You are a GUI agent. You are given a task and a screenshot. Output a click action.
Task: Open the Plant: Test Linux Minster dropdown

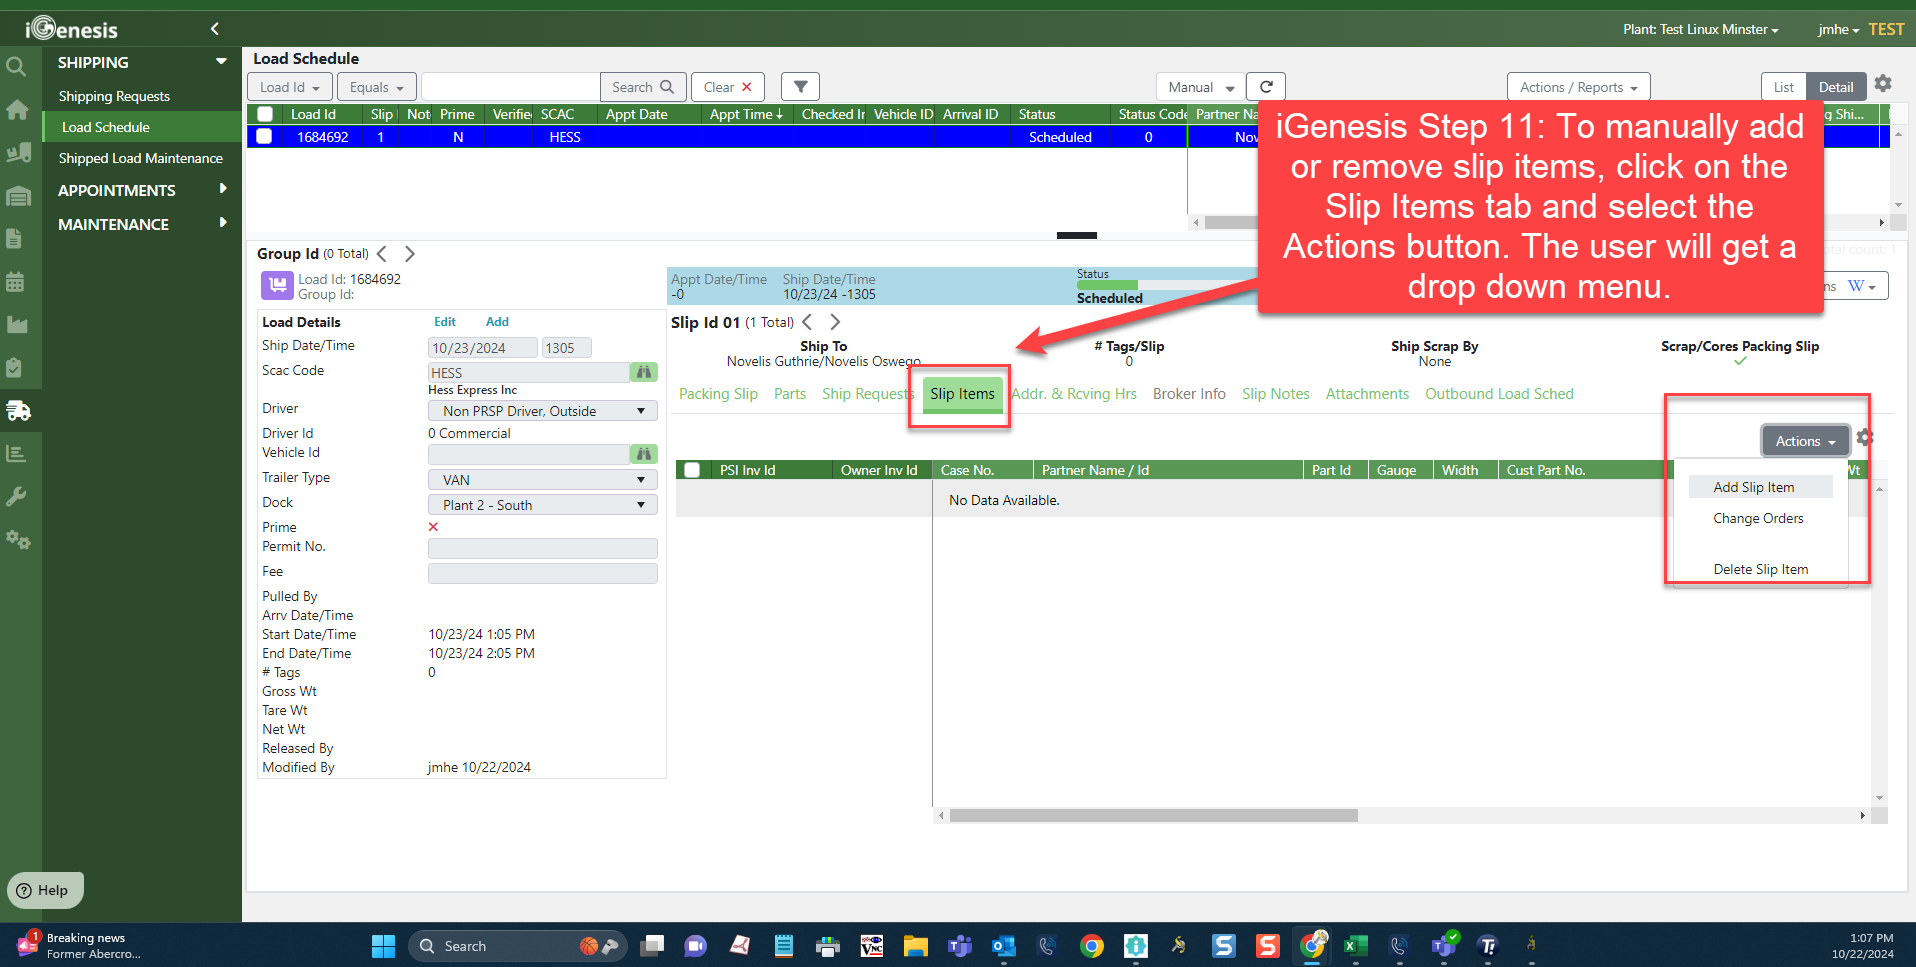coord(1700,29)
